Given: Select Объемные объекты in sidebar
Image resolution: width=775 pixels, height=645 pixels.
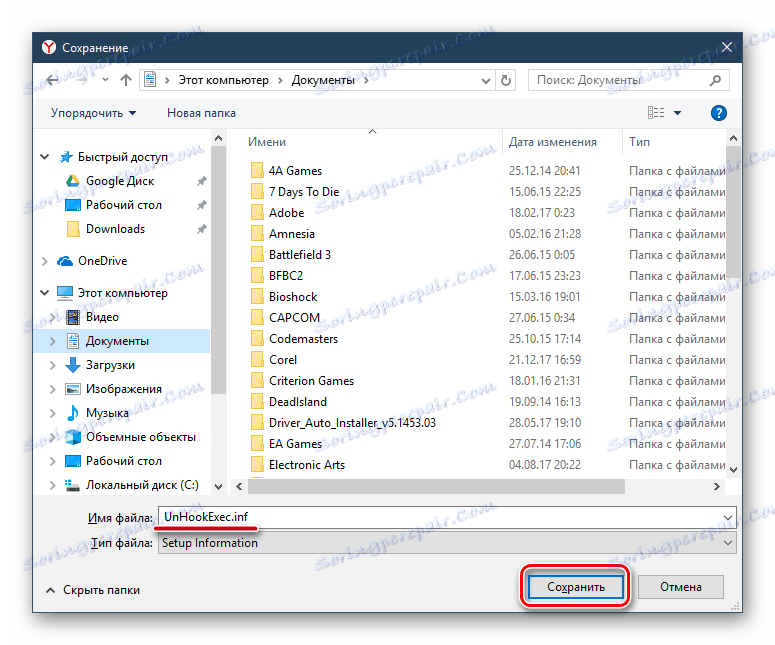Looking at the screenshot, I should 141,437.
